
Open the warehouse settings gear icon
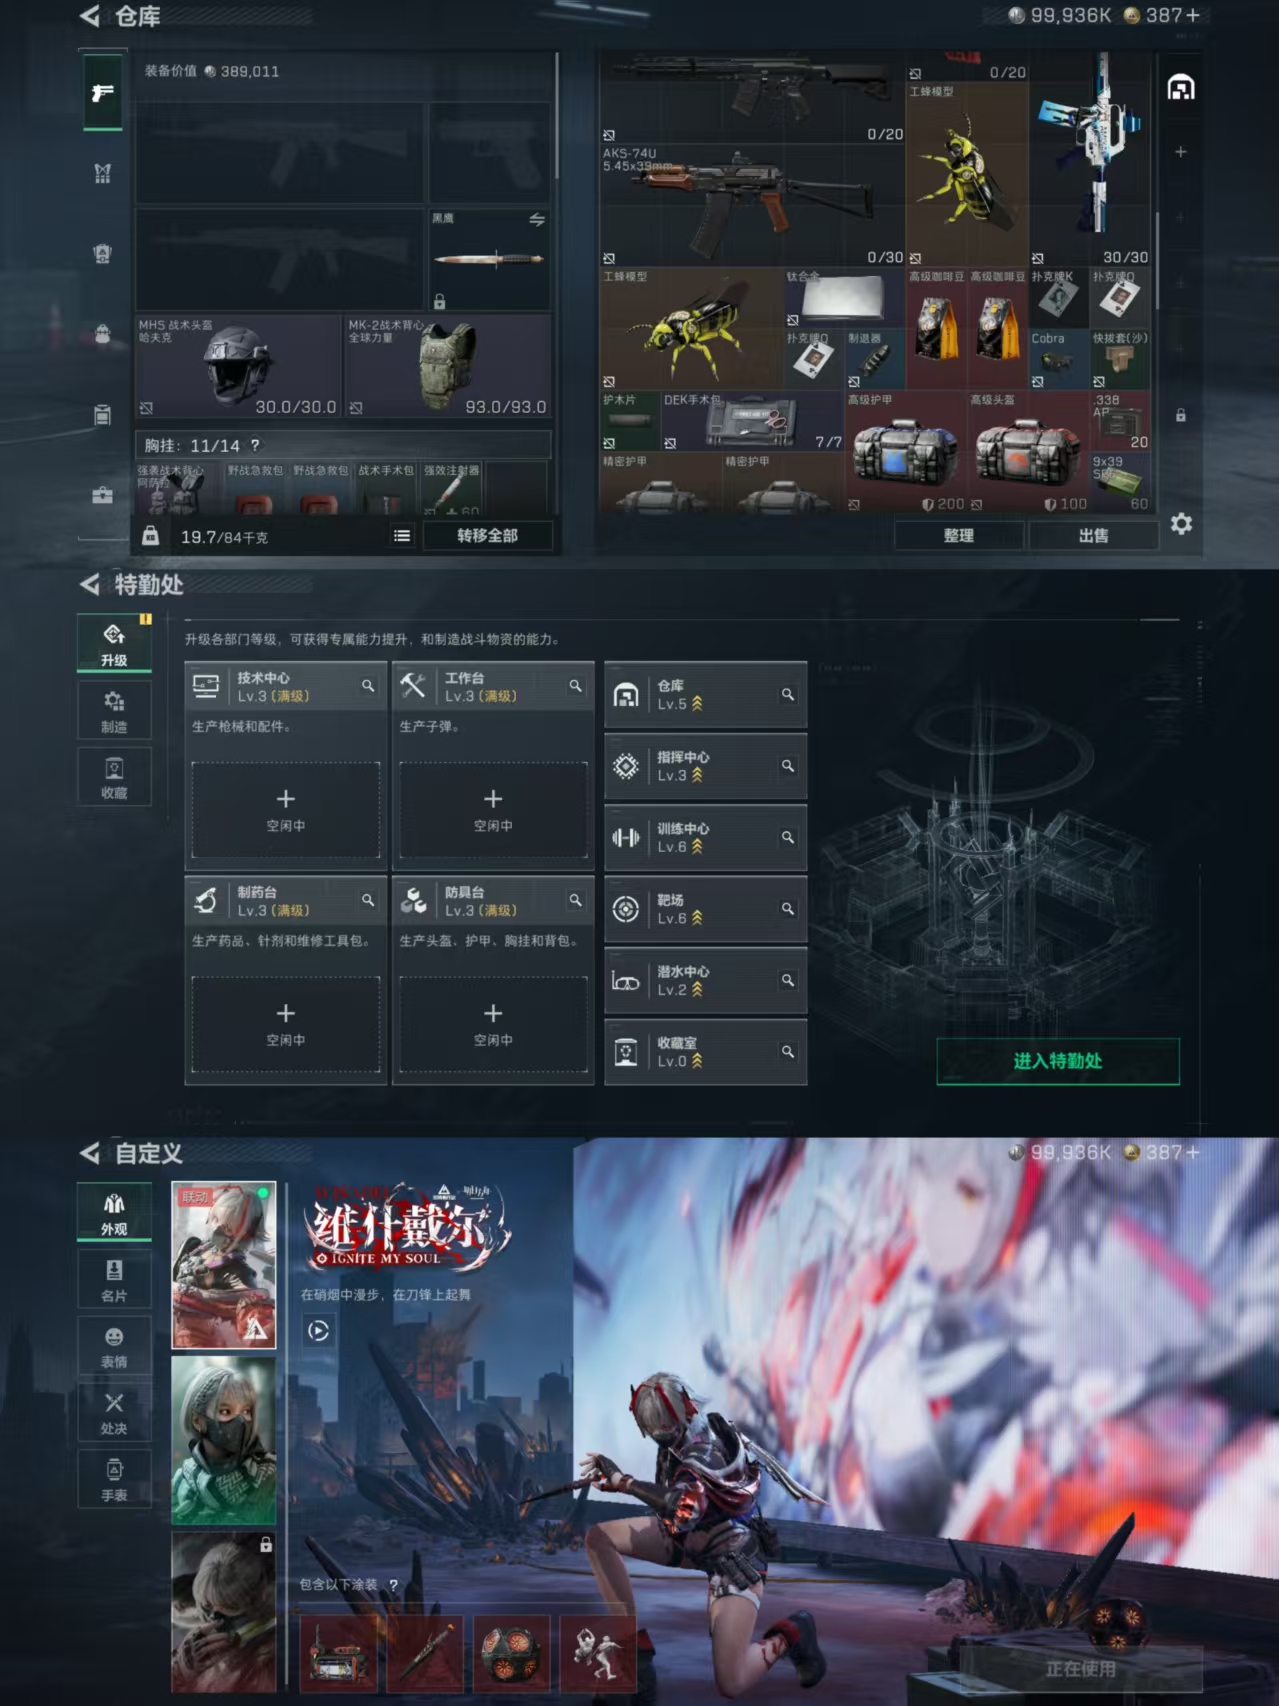tap(1181, 524)
